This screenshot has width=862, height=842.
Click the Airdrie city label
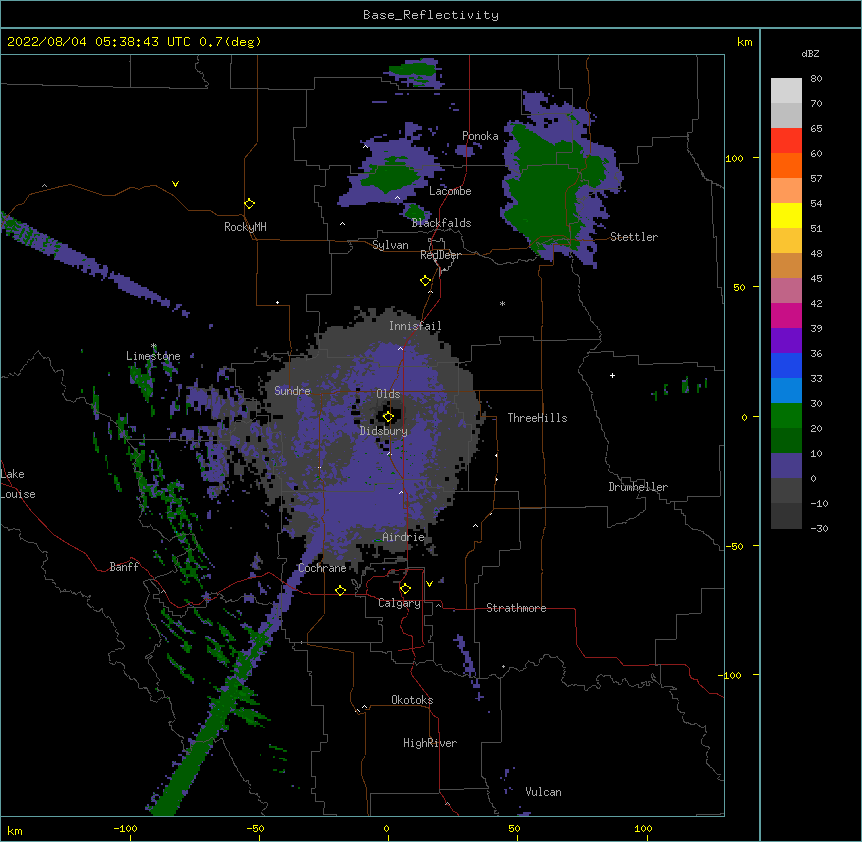[404, 537]
